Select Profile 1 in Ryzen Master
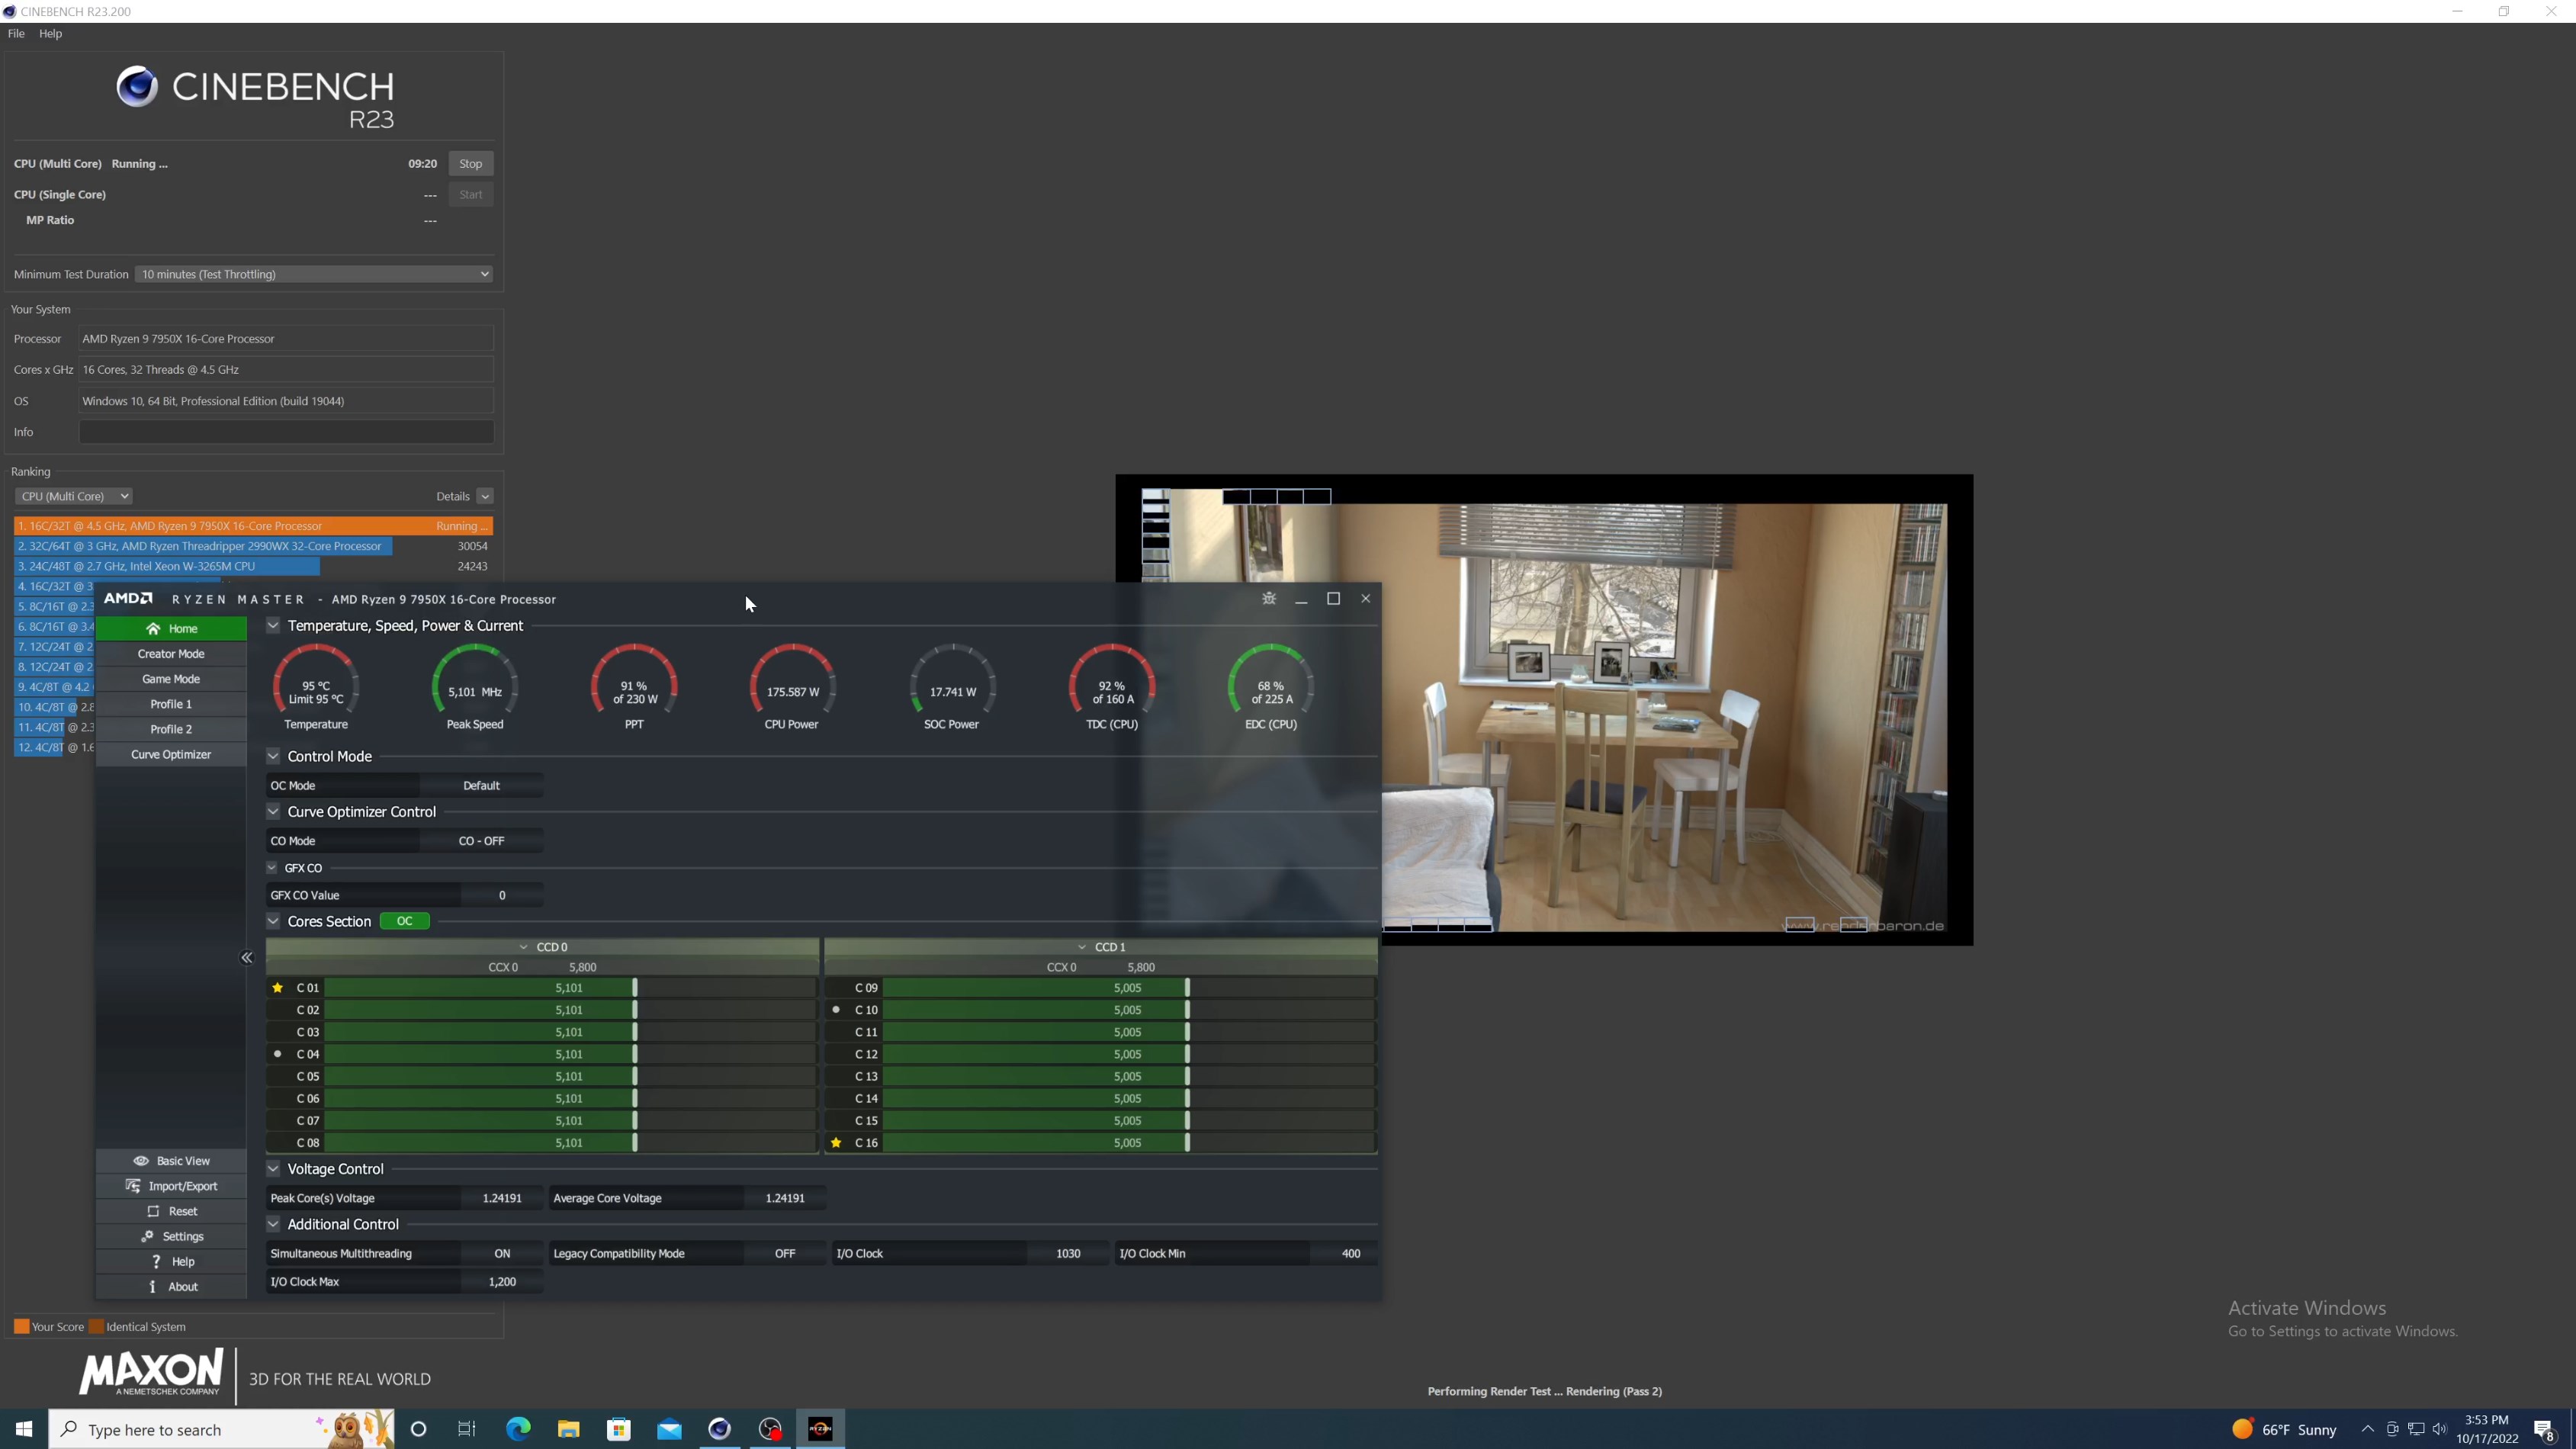The image size is (2576, 1449). pos(171,704)
